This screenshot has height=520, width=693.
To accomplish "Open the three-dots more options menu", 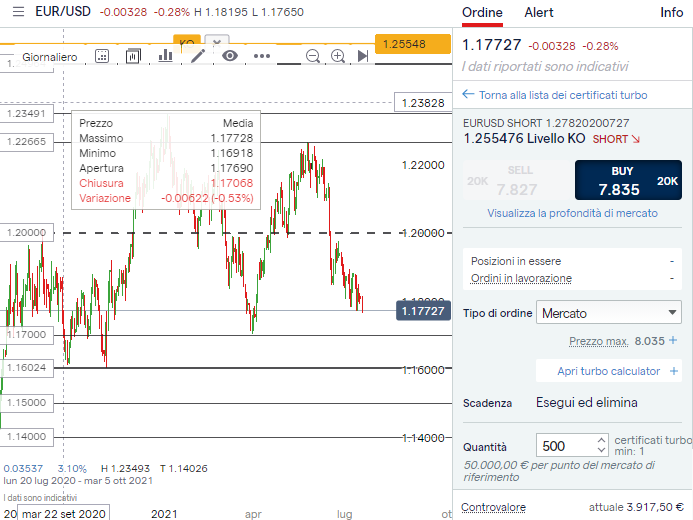I will tap(262, 56).
